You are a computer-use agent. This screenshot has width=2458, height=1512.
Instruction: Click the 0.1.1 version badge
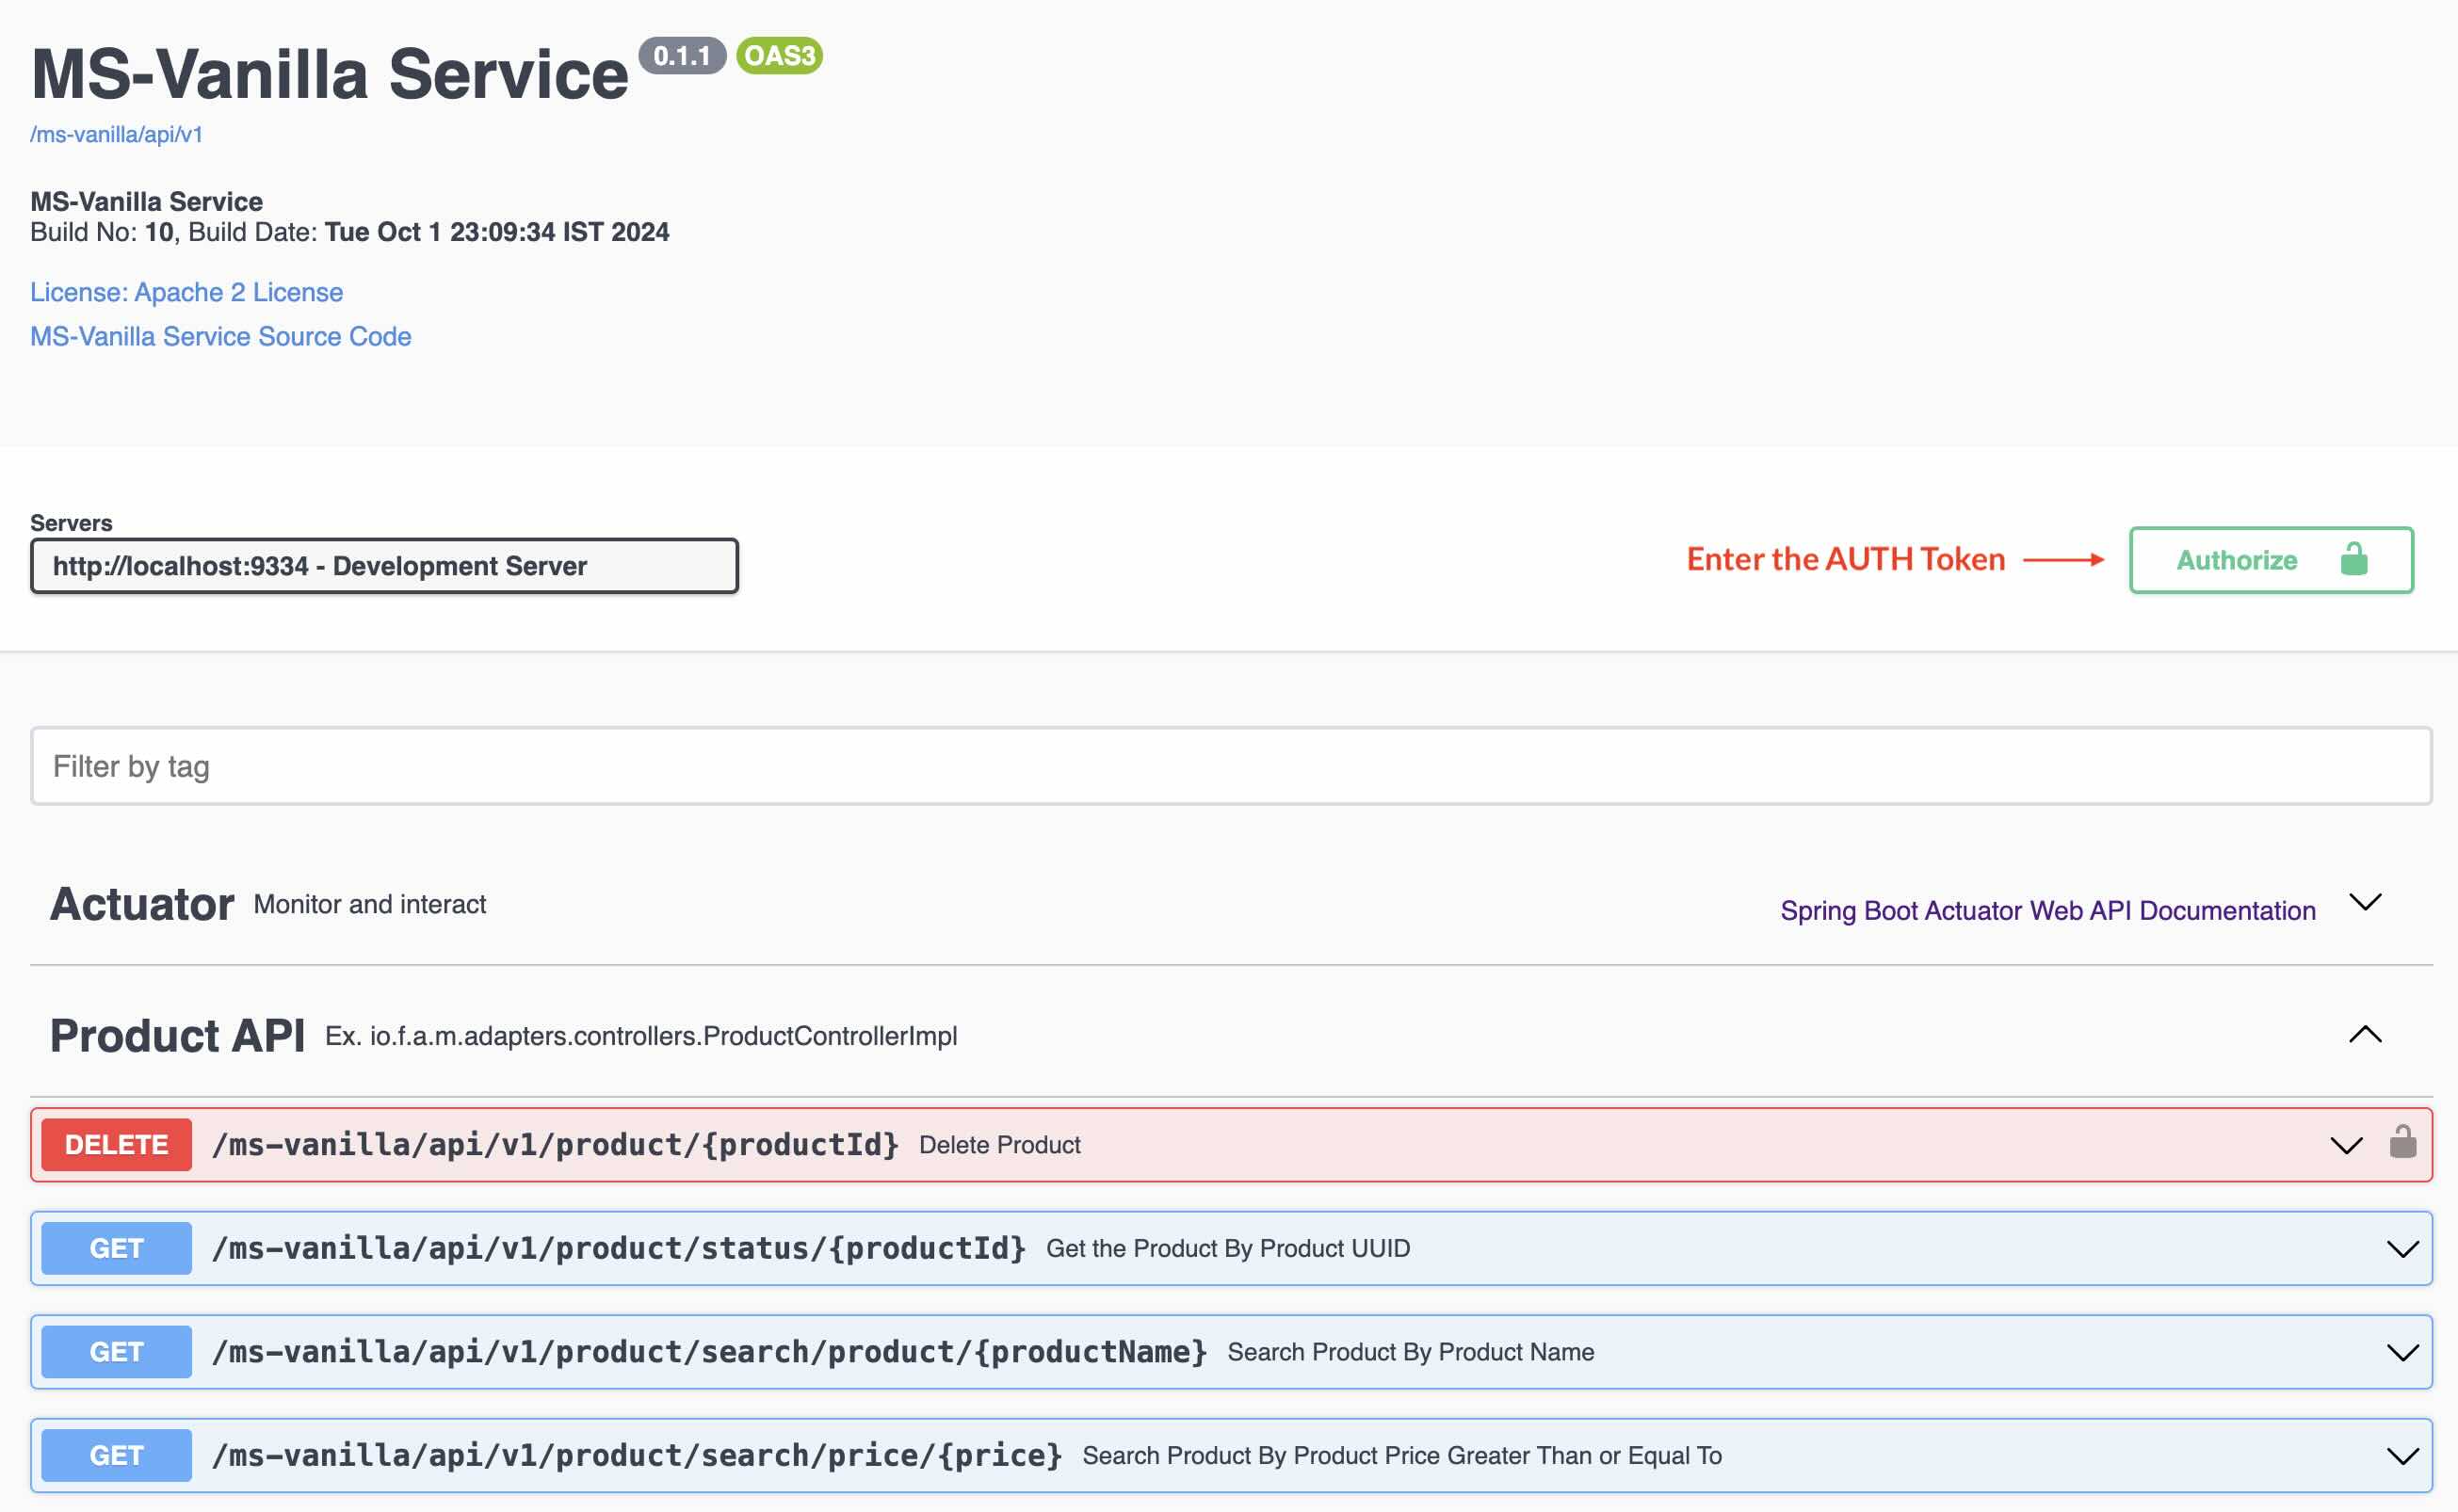(682, 56)
